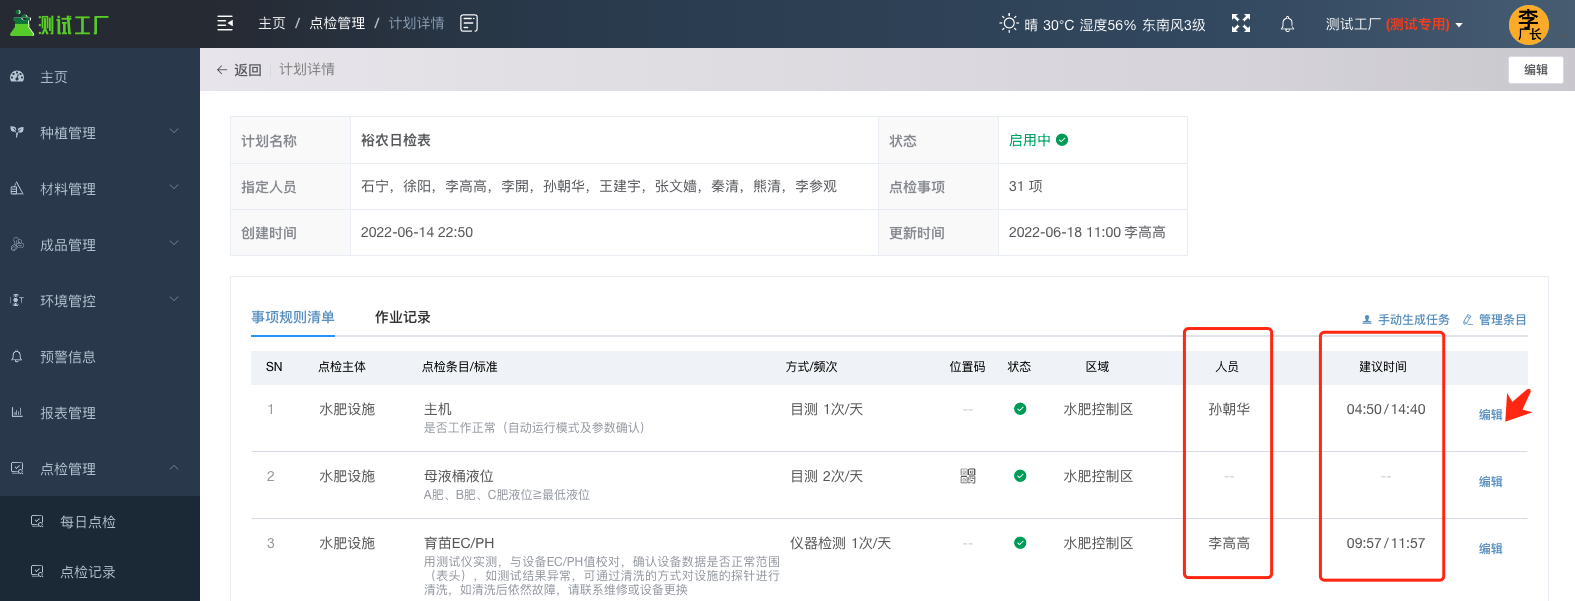1575x601 pixels.
Task: Click the plan name 裕农日检表
Action: point(396,140)
